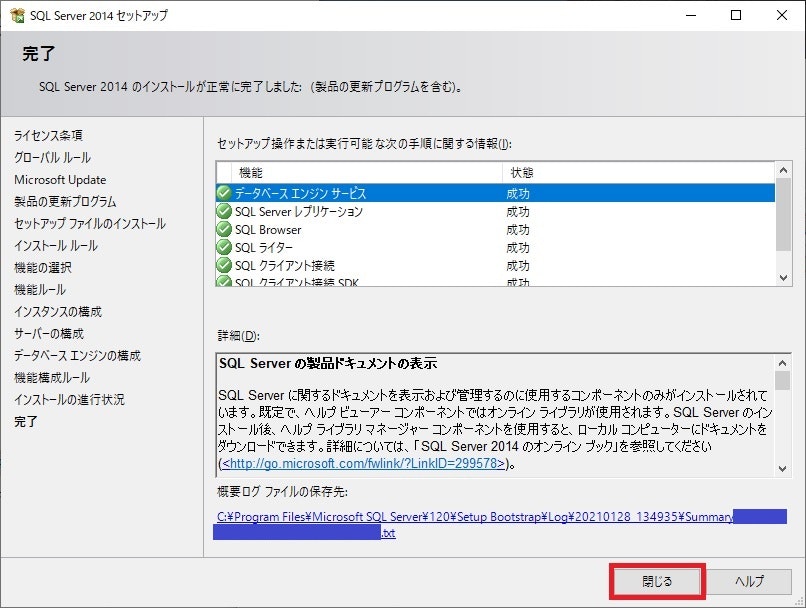This screenshot has width=806, height=608.
Task: Select the SQL クライアント接続 row
Action: (496, 265)
